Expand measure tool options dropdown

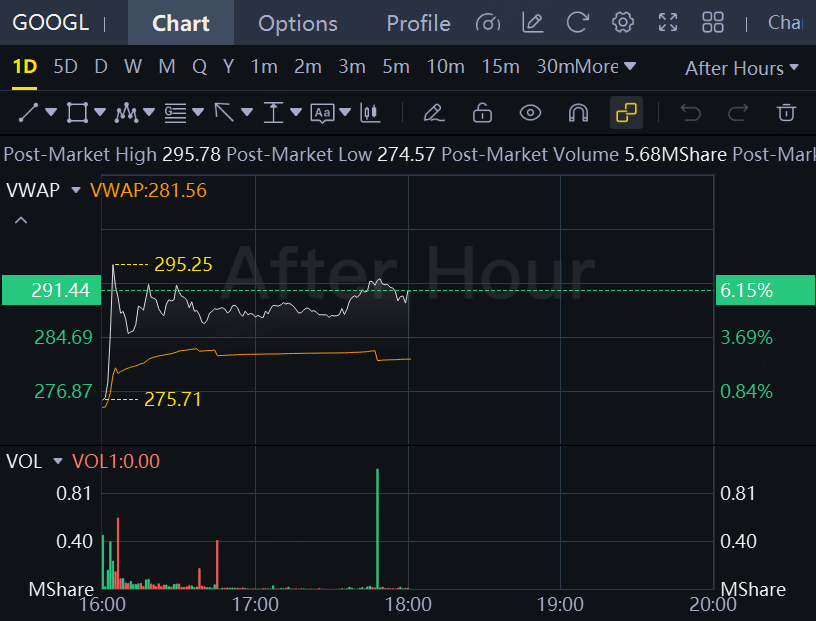296,111
